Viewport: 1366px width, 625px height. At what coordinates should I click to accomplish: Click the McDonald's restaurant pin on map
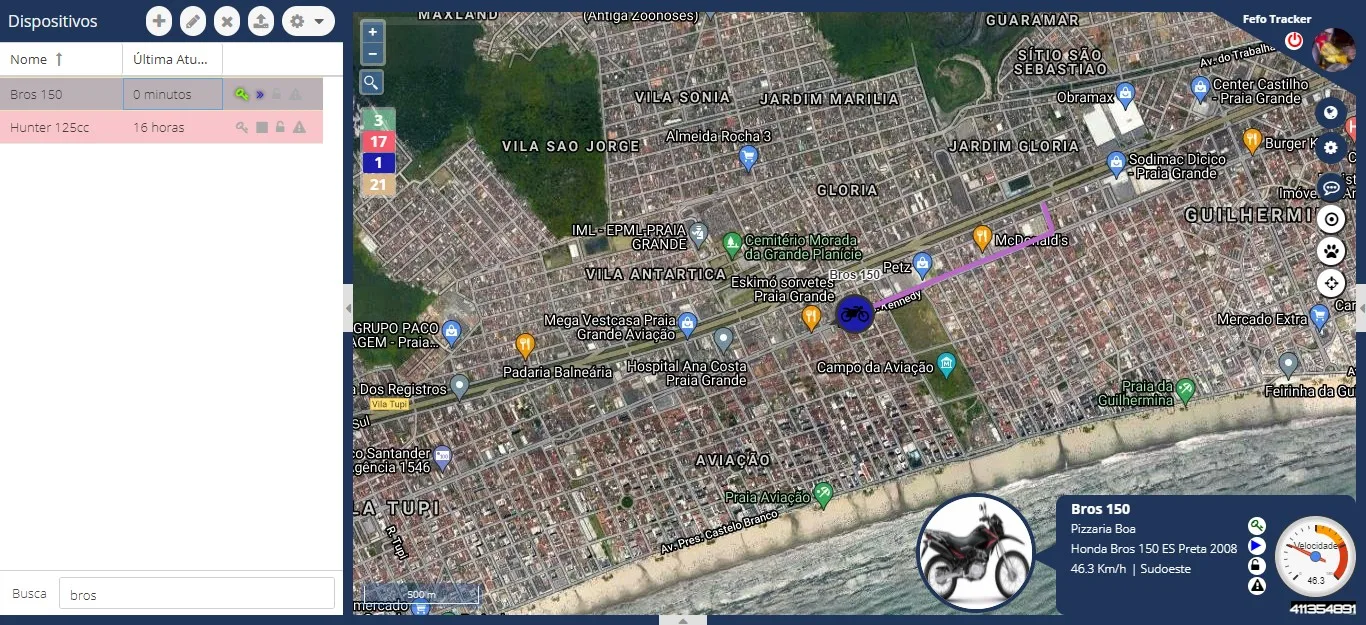tap(982, 238)
